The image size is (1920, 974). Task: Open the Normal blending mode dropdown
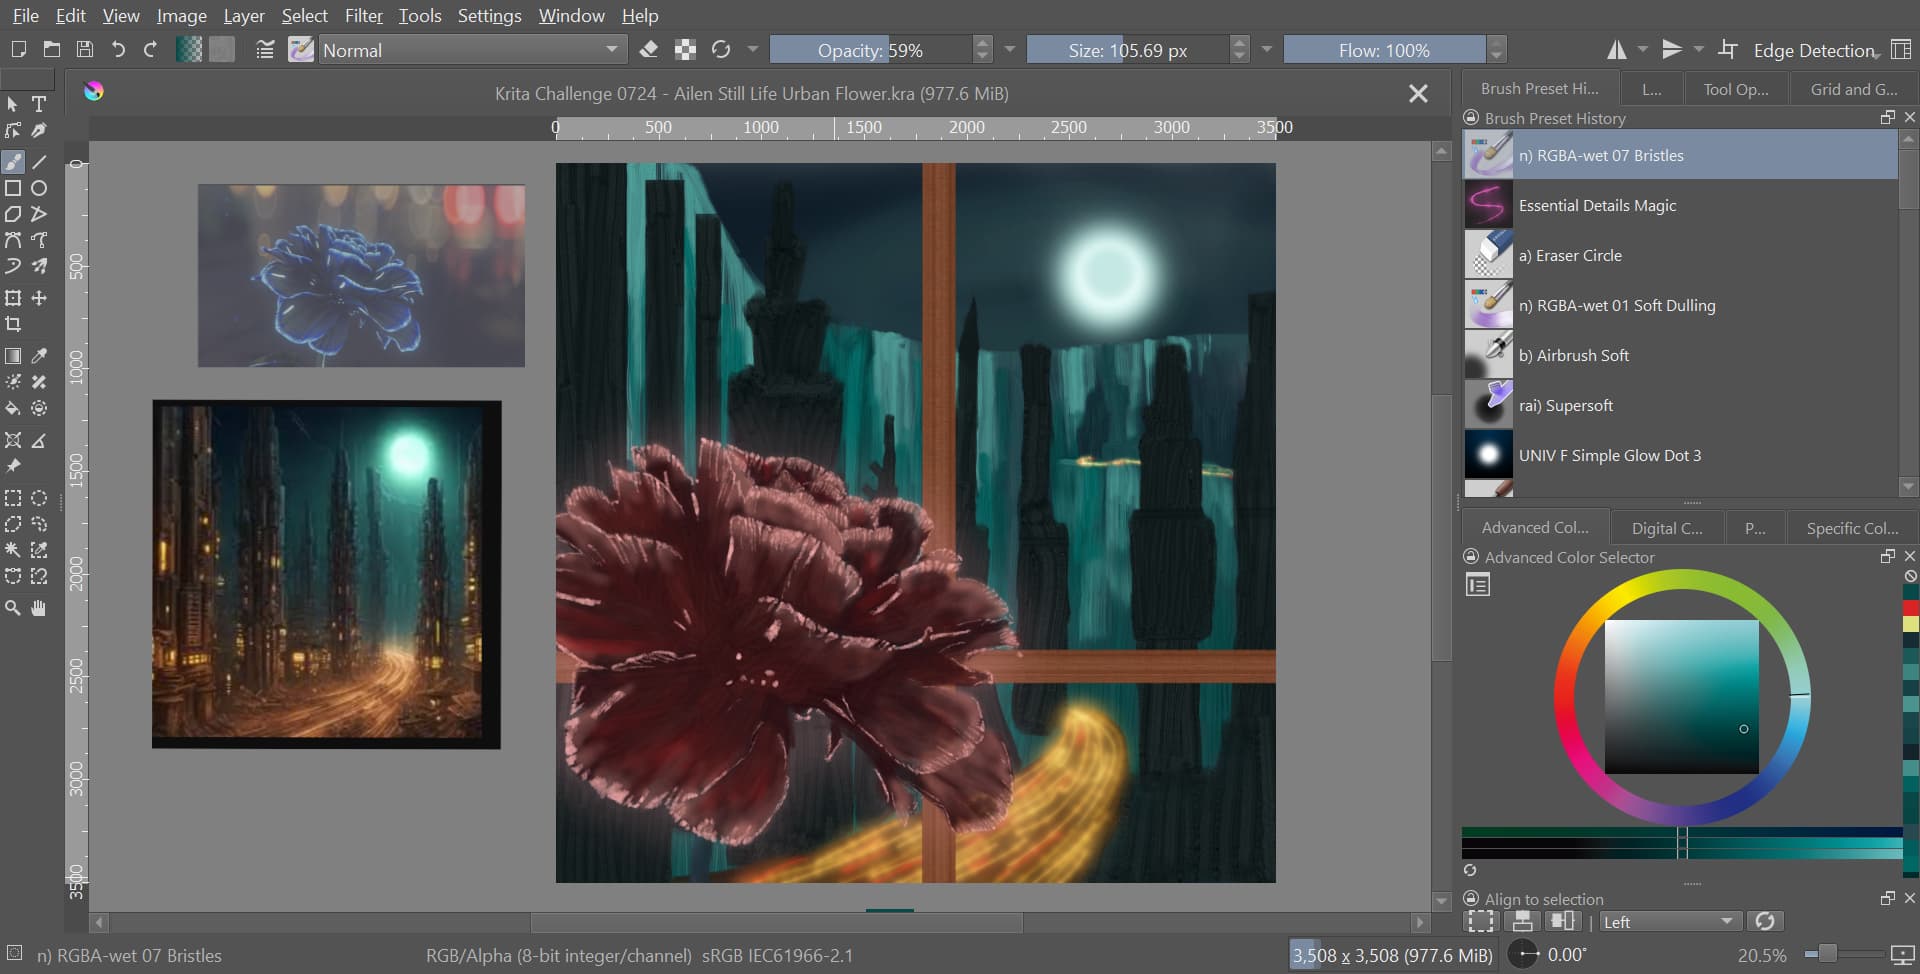coord(472,50)
